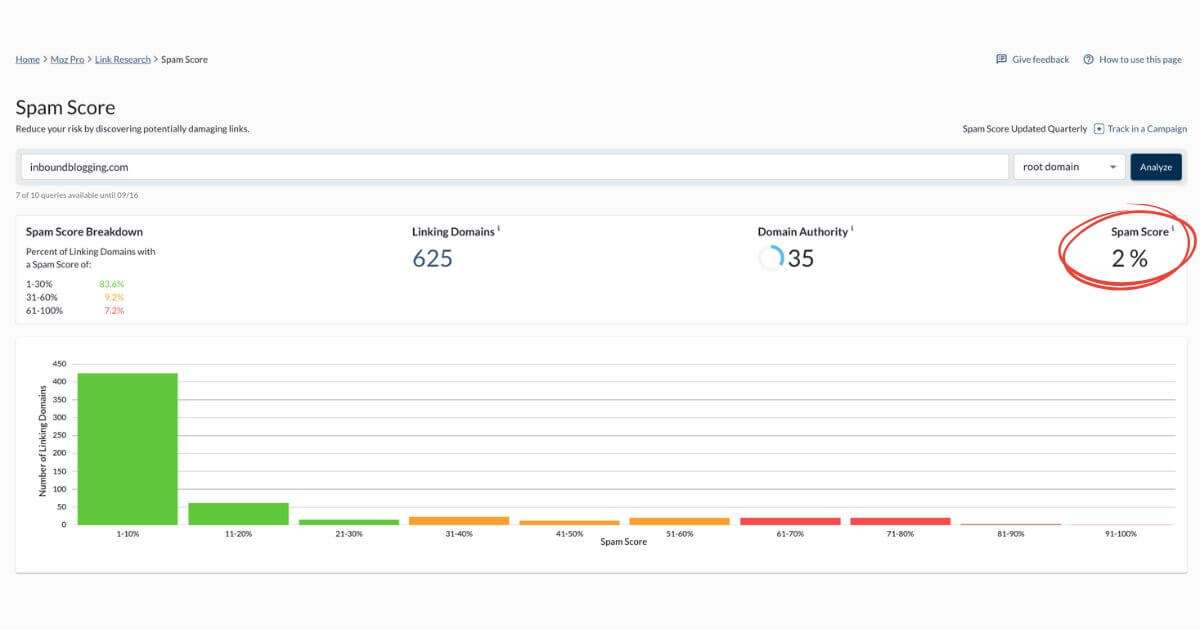Click the Track in a Campaign text link
This screenshot has width=1200, height=630.
[x=1147, y=128]
